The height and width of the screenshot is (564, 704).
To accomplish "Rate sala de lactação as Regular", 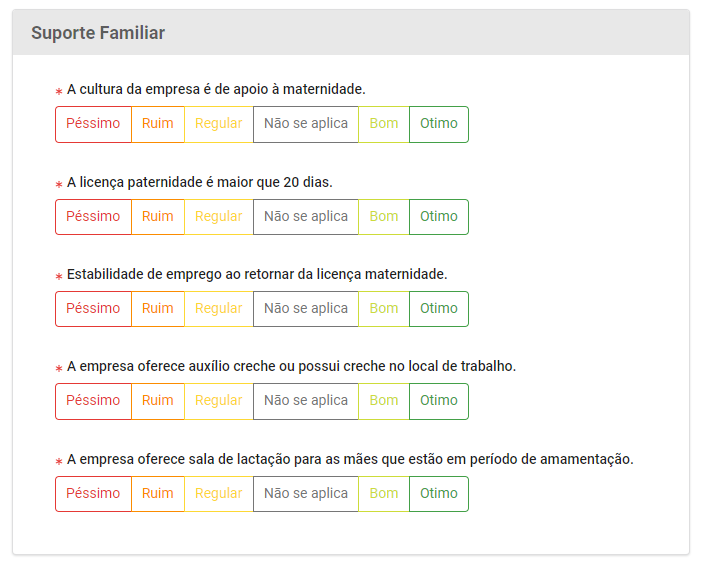I will coord(219,494).
